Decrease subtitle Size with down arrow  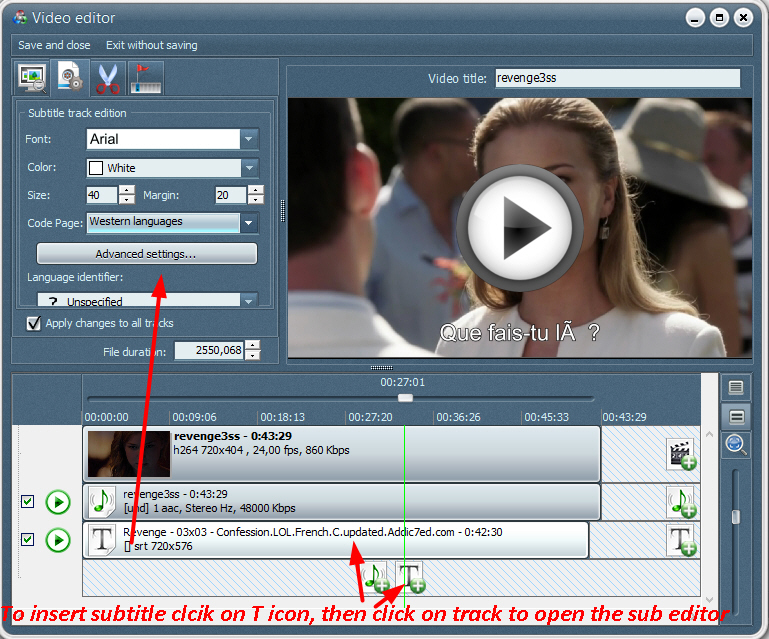pos(127,200)
